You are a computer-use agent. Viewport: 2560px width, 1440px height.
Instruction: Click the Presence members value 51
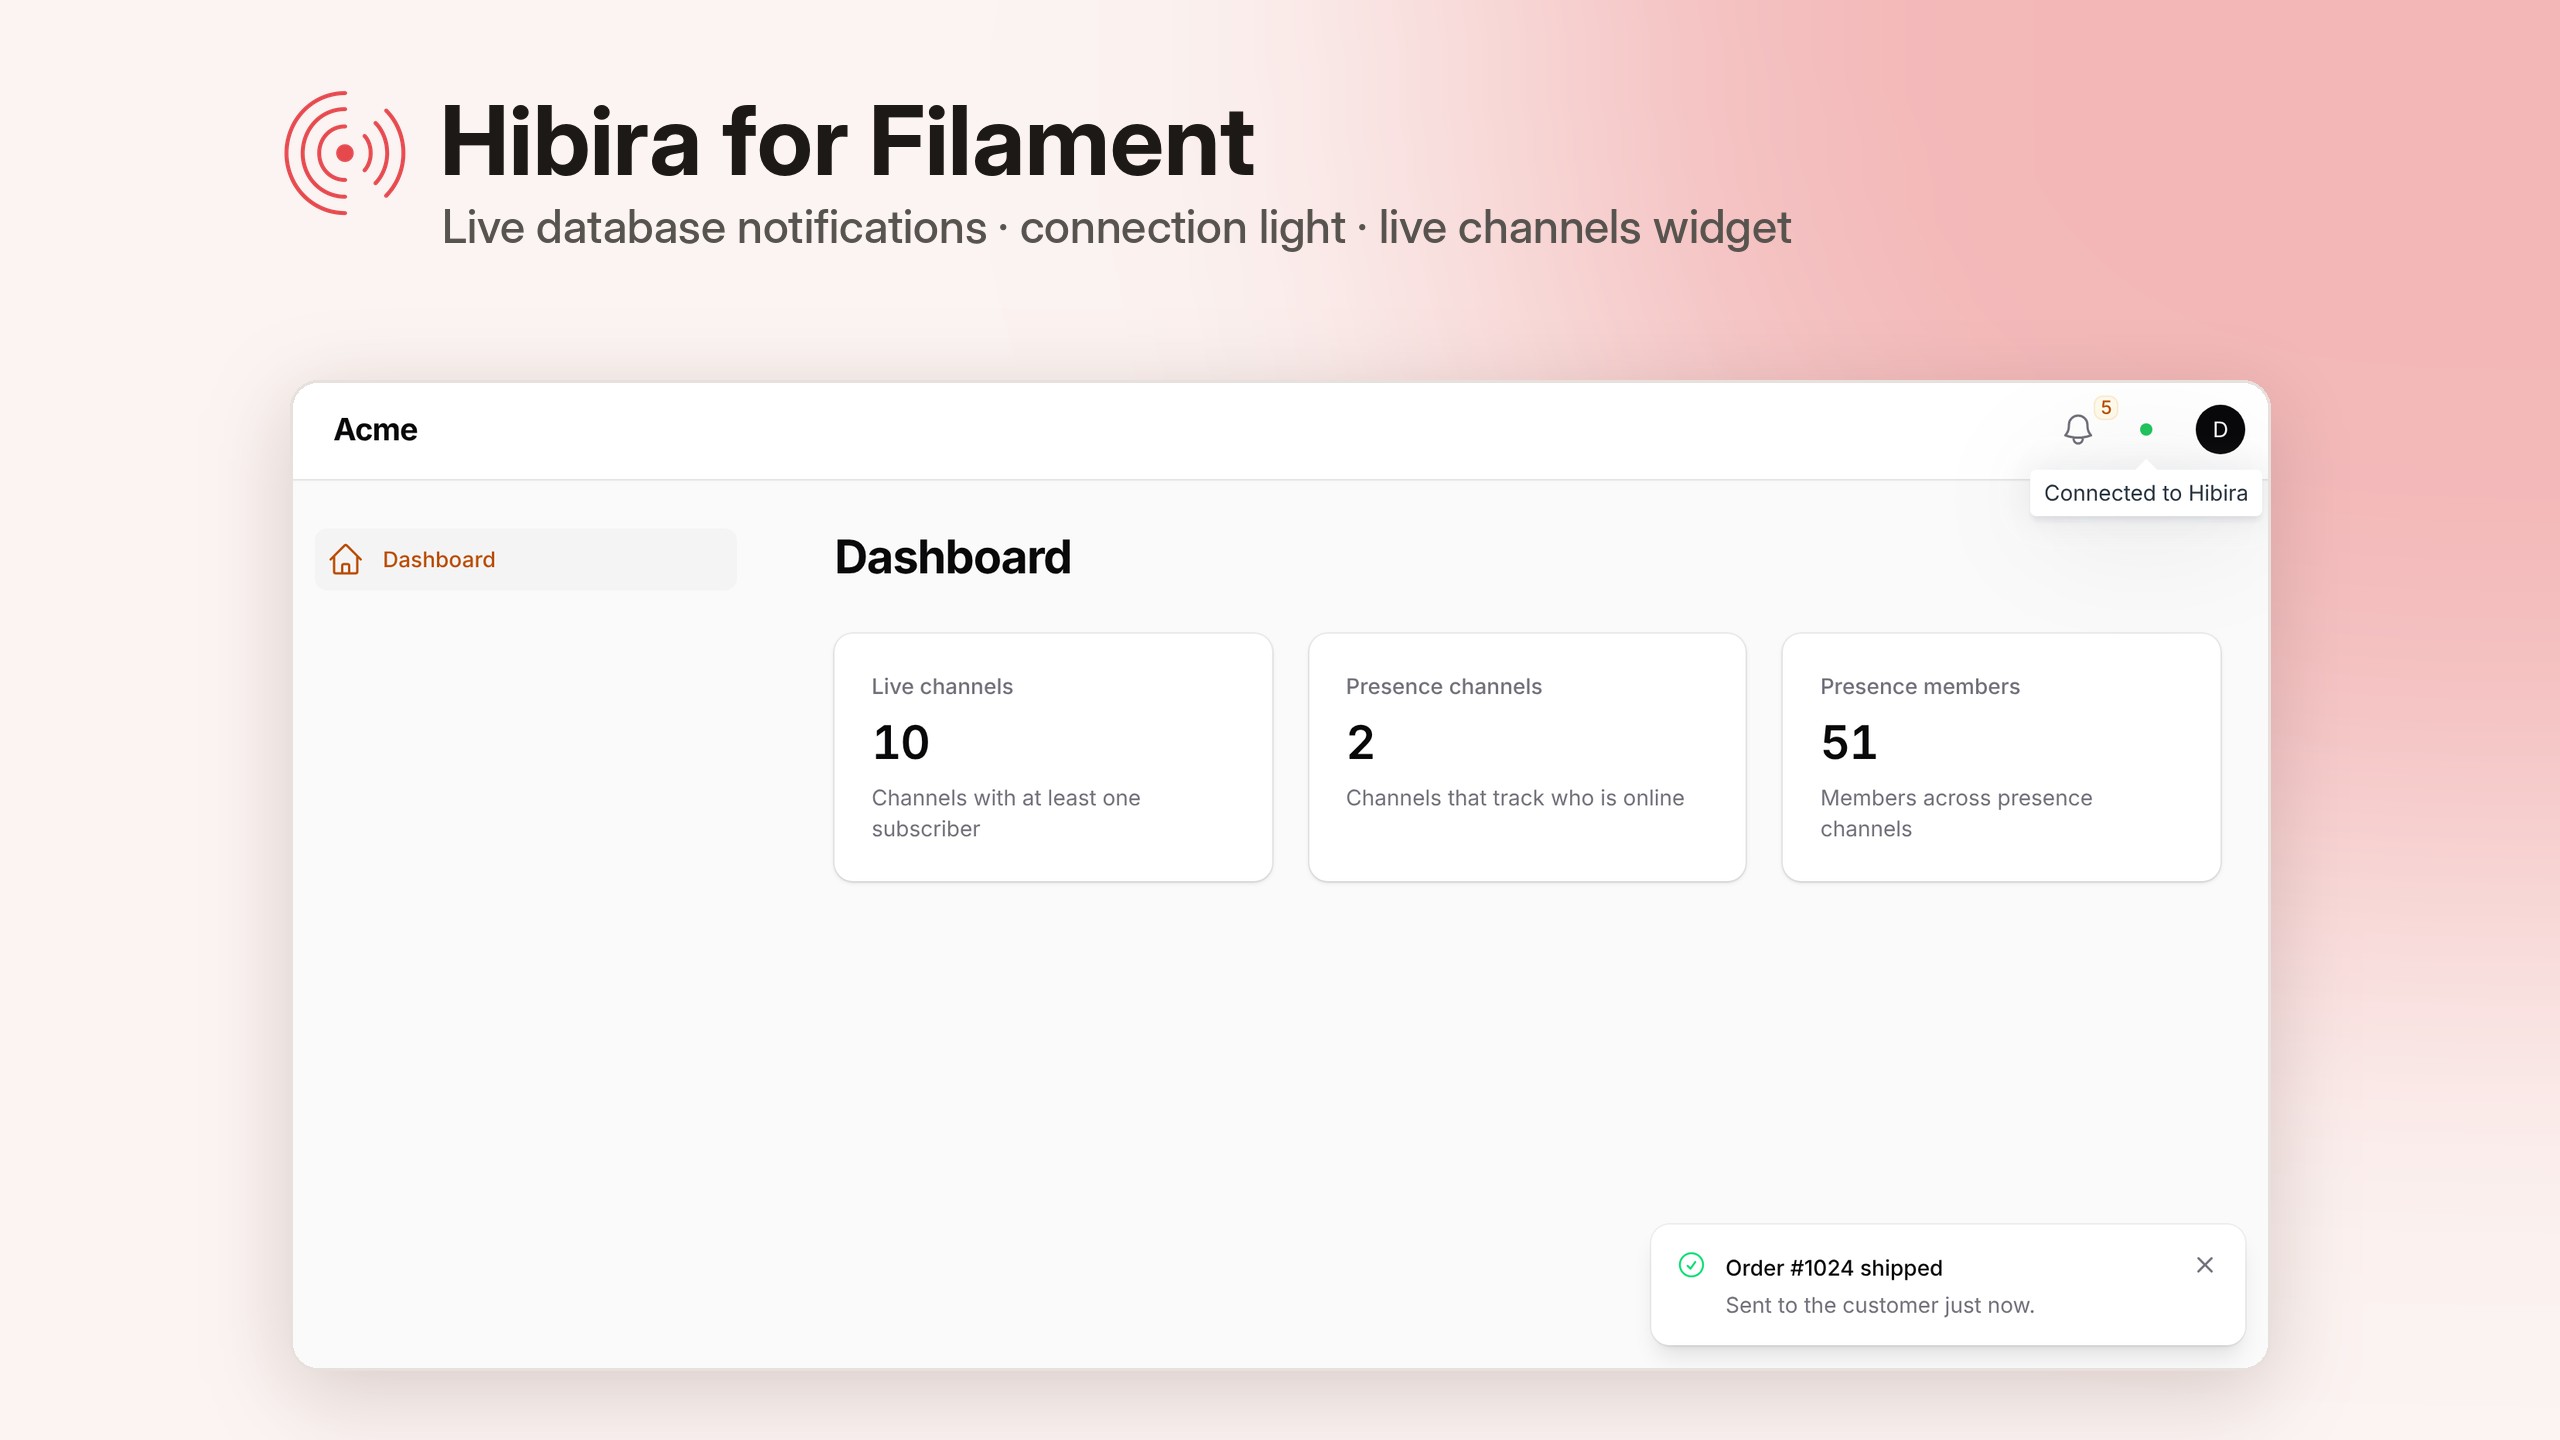(1849, 743)
